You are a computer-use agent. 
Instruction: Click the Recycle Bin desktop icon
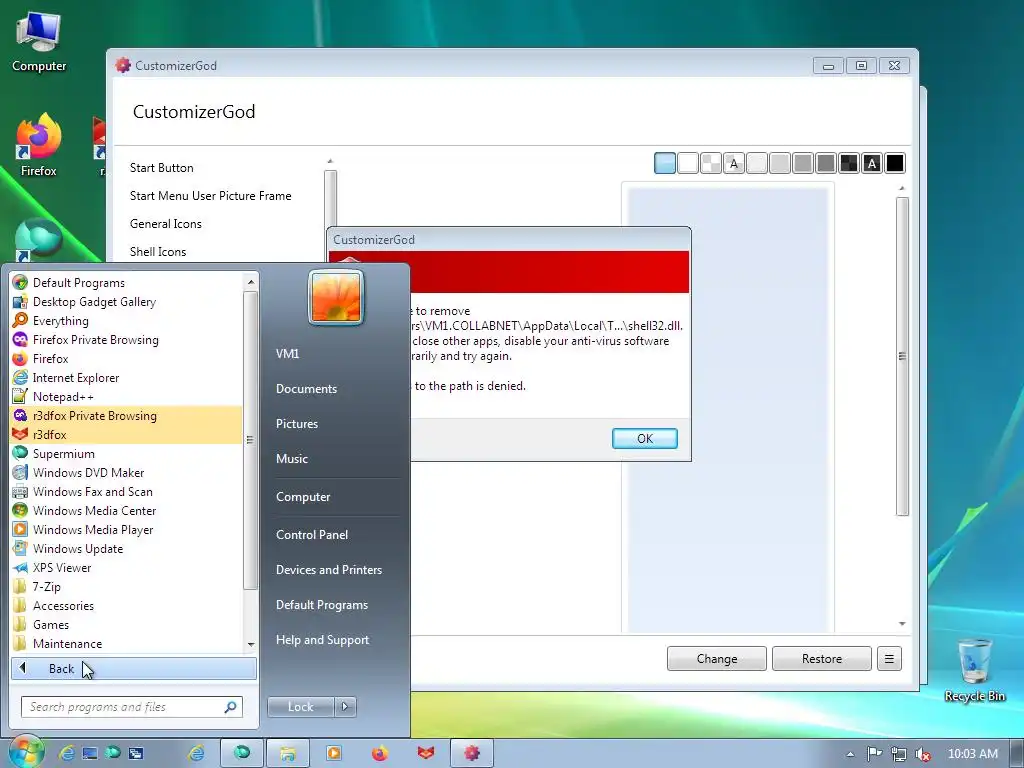pos(974,671)
